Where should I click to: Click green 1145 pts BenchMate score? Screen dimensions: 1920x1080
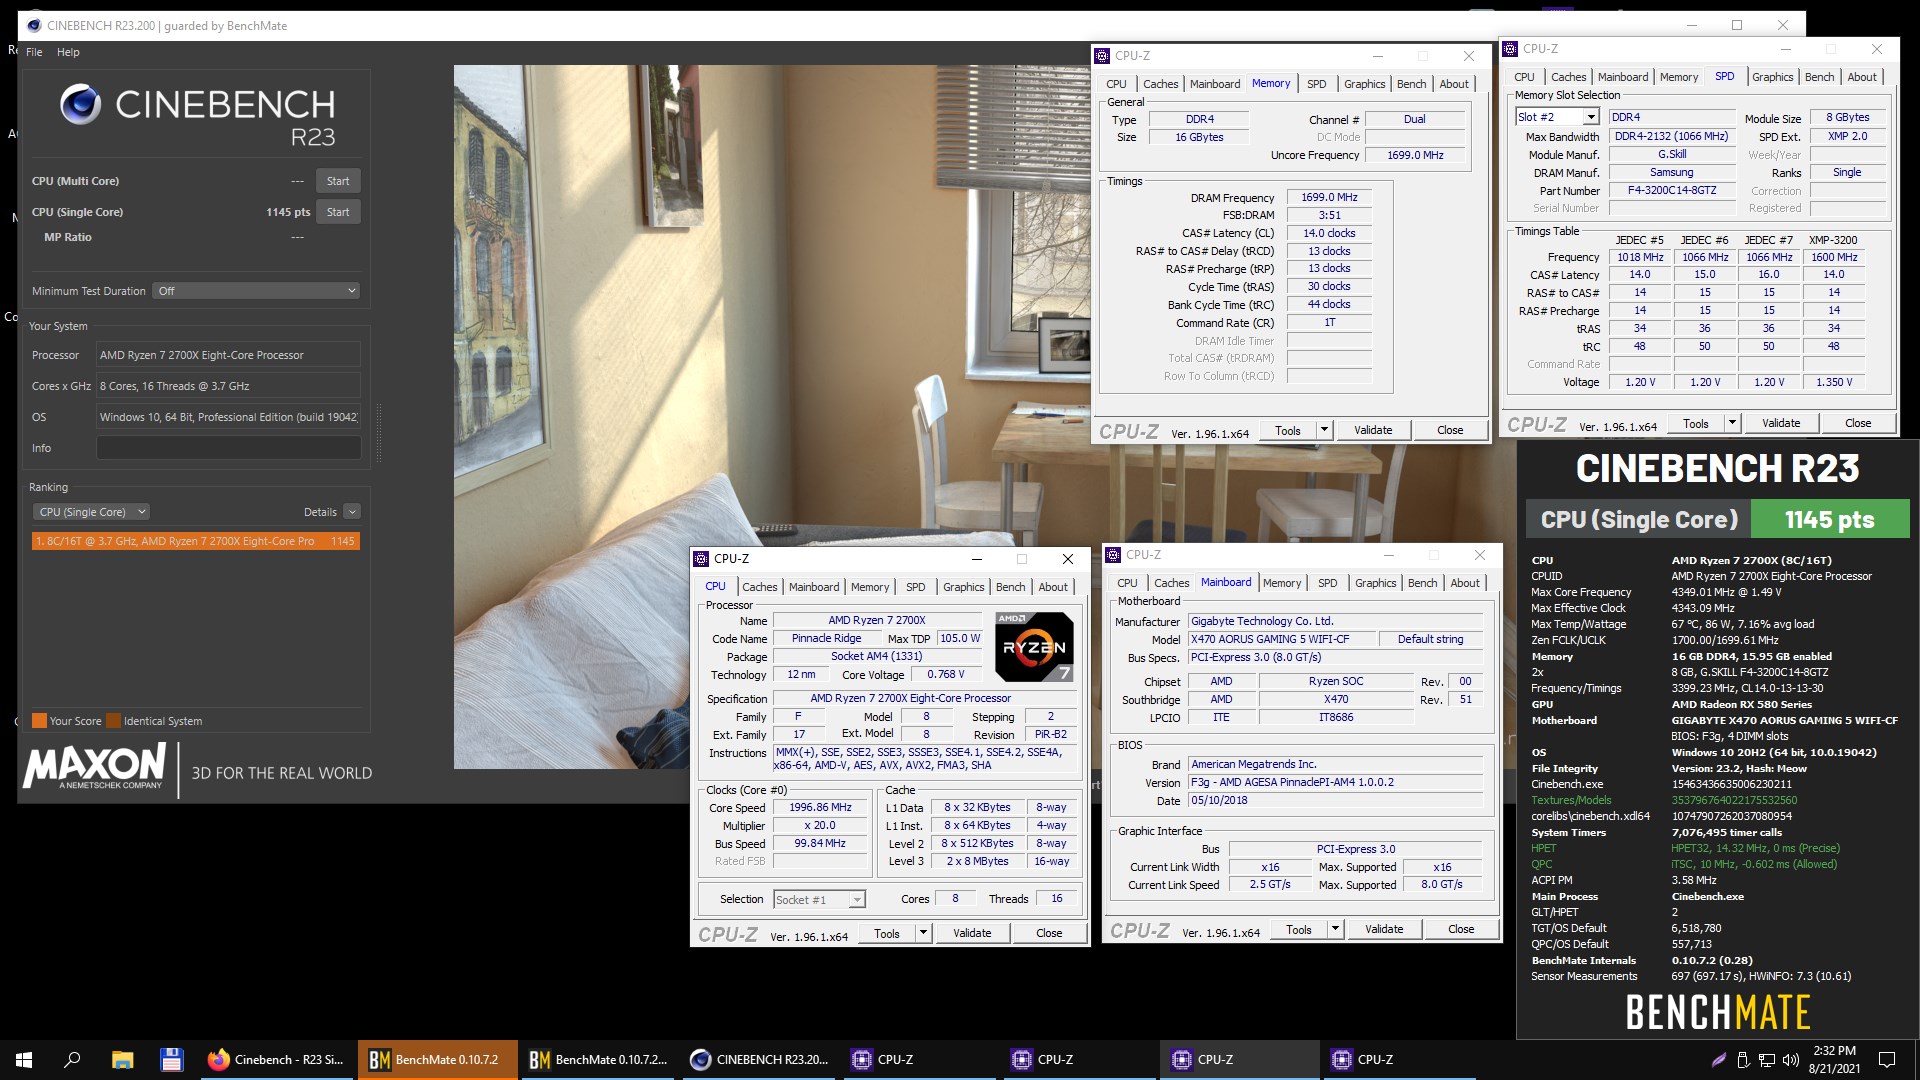click(1829, 520)
